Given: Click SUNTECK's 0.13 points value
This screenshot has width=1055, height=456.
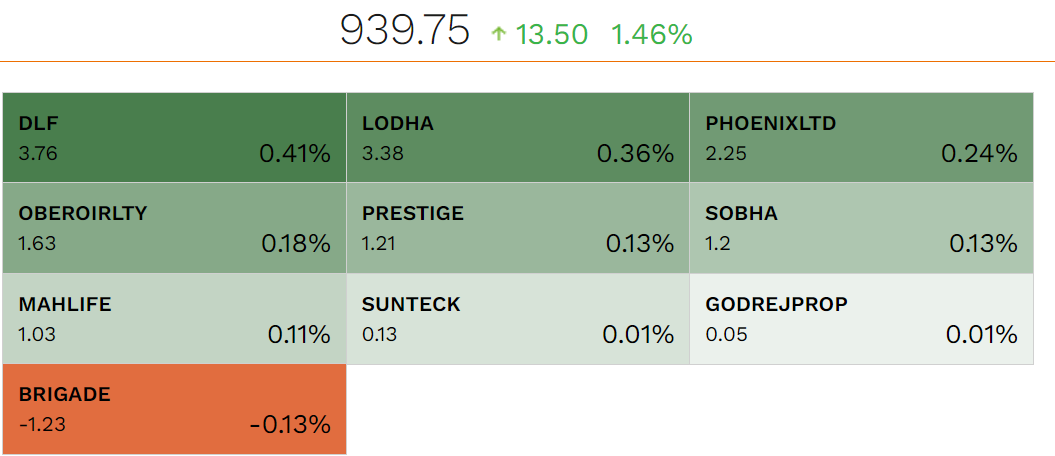Looking at the screenshot, I should tap(379, 335).
